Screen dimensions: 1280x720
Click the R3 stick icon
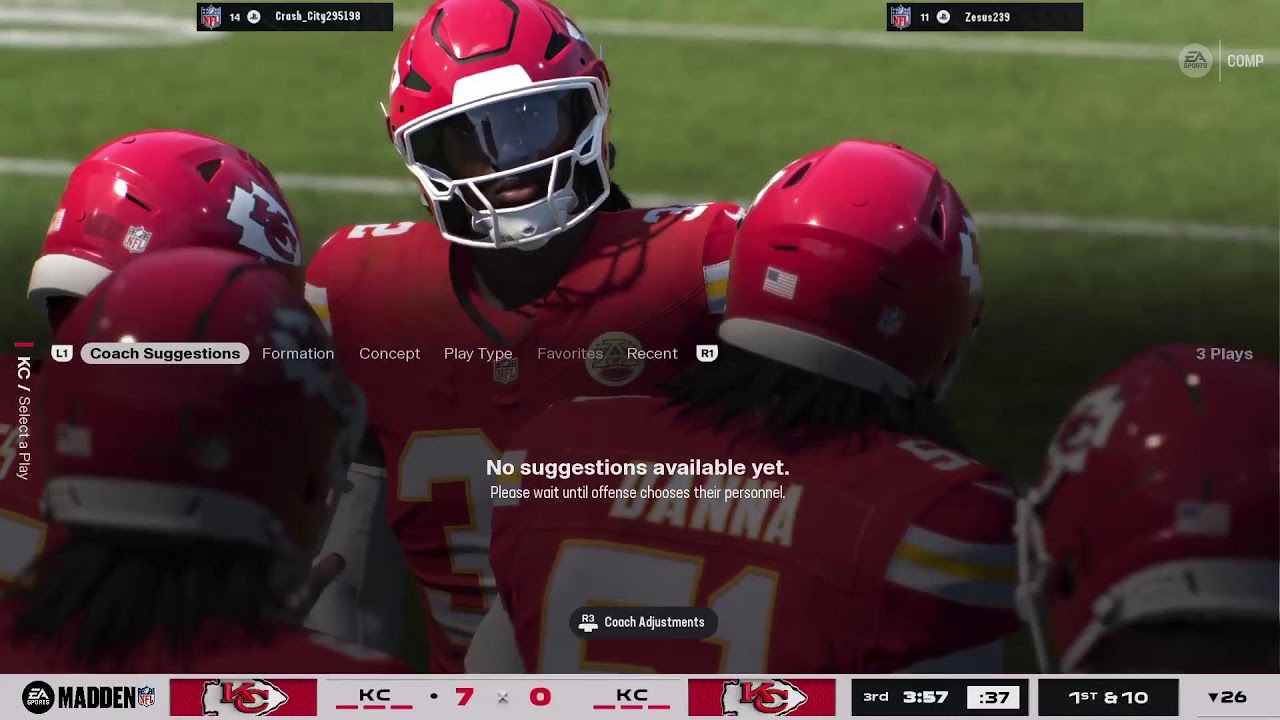click(x=588, y=622)
